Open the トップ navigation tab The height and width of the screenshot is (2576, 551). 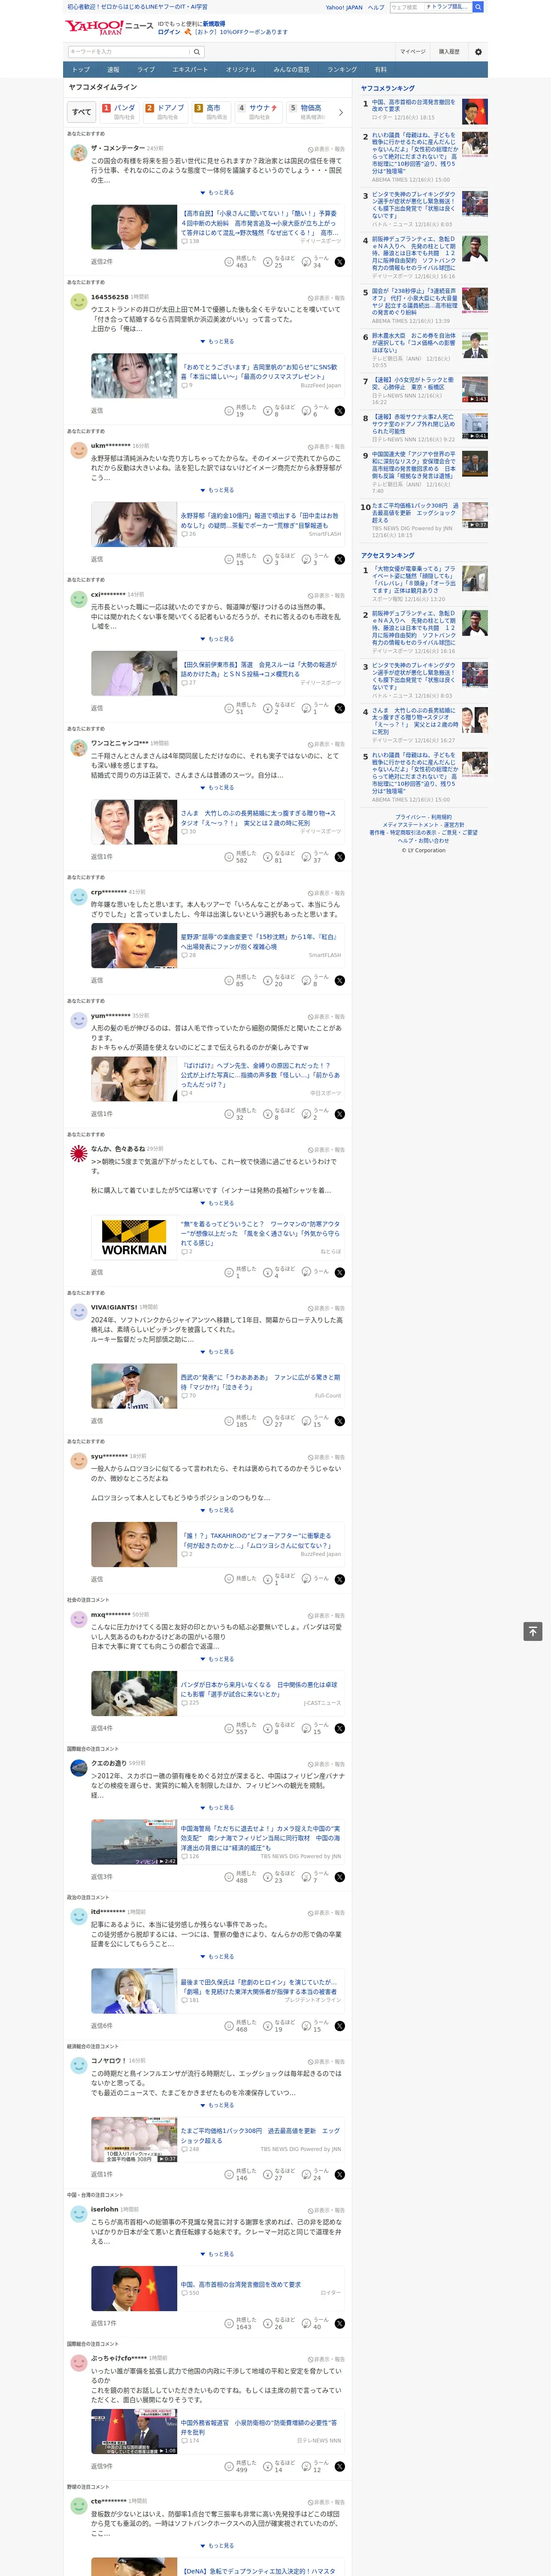pos(81,70)
